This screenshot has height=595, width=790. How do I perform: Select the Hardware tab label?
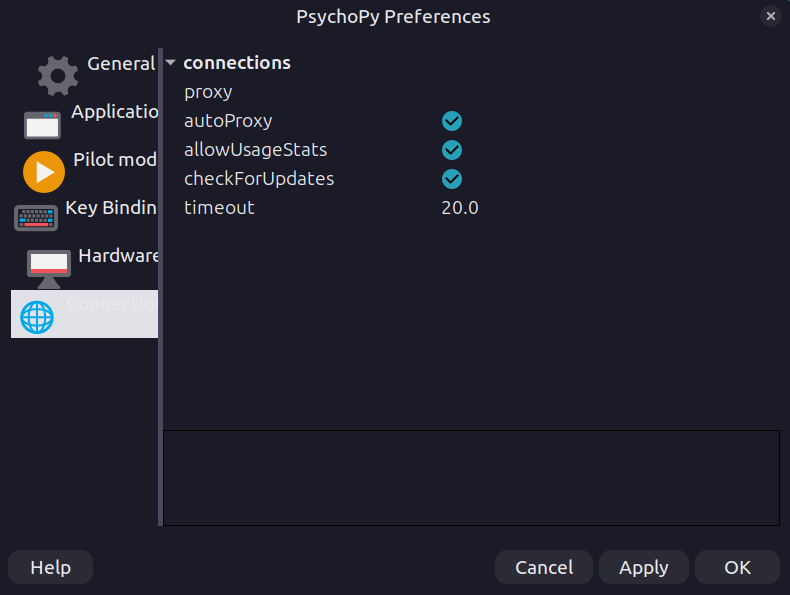(118, 255)
